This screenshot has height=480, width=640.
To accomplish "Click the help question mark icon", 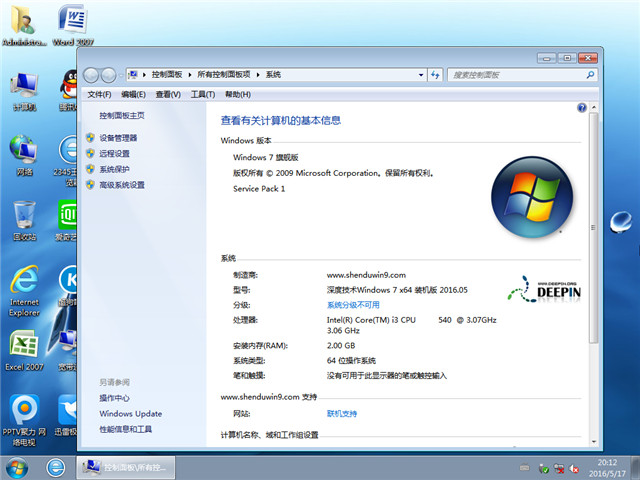I will point(582,107).
